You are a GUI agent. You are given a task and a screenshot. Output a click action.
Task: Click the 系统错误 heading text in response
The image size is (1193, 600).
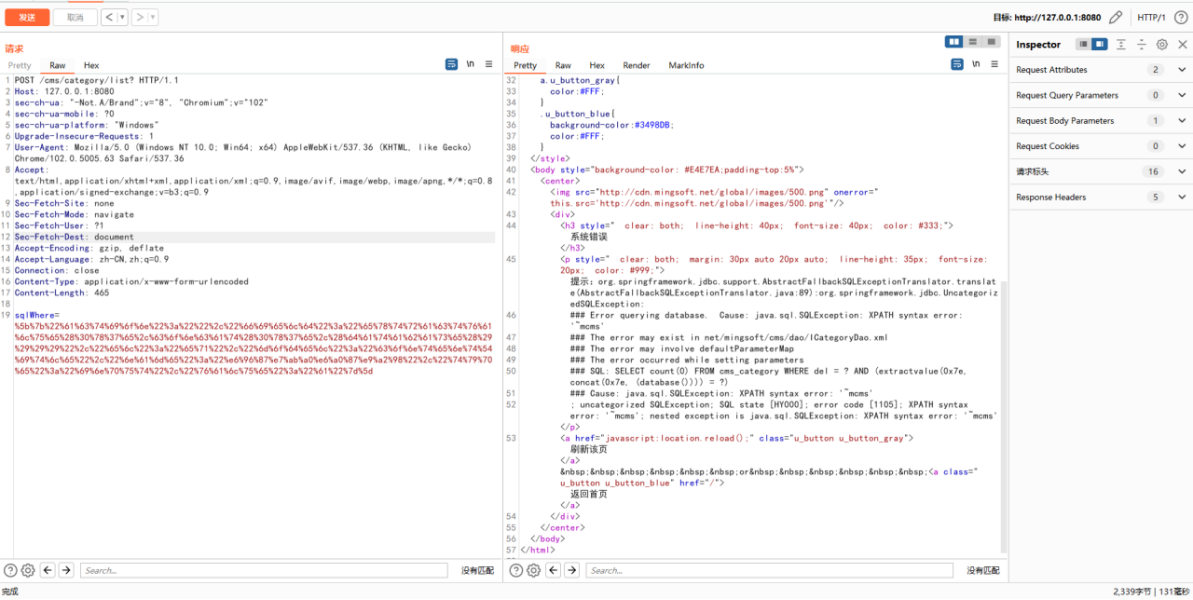click(589, 237)
